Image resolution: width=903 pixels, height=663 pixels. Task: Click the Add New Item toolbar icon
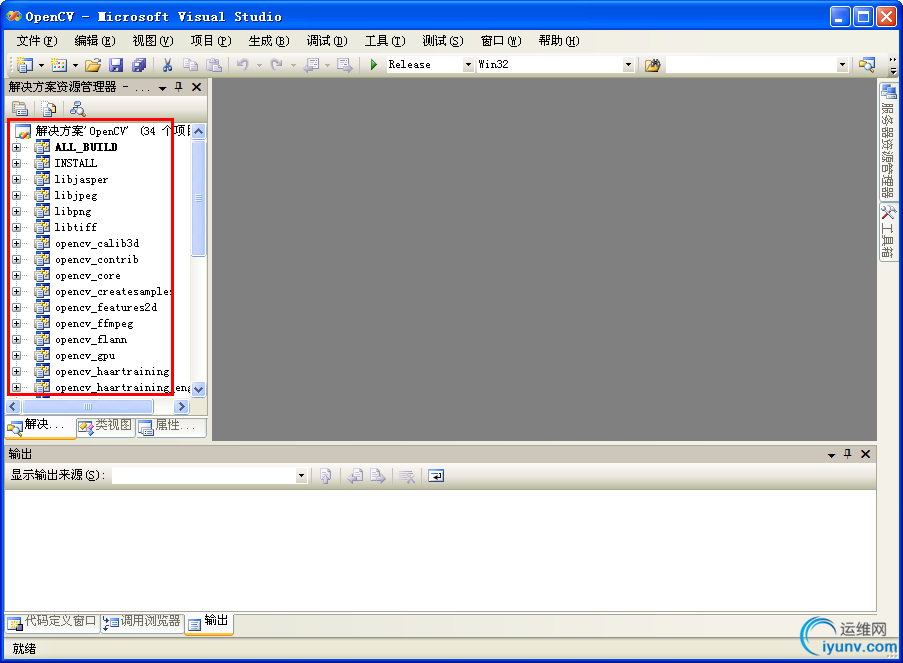[x=59, y=65]
